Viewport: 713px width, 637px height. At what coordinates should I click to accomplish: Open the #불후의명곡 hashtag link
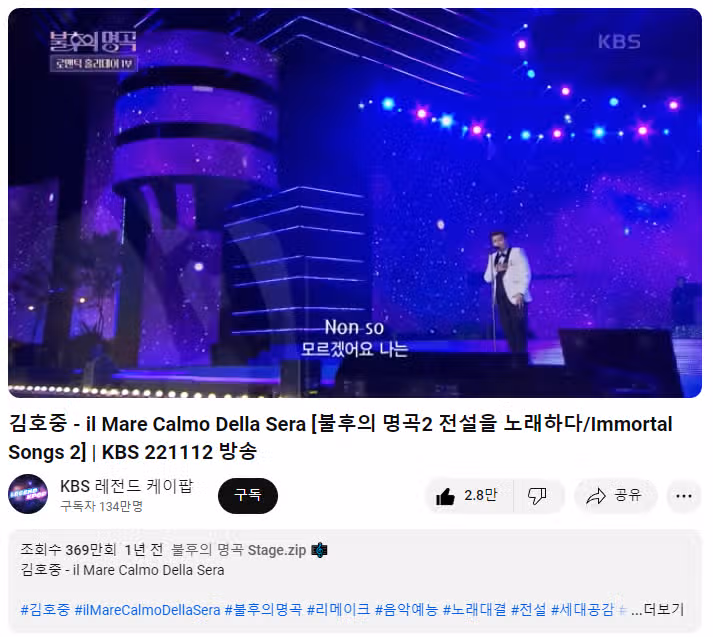tap(263, 610)
